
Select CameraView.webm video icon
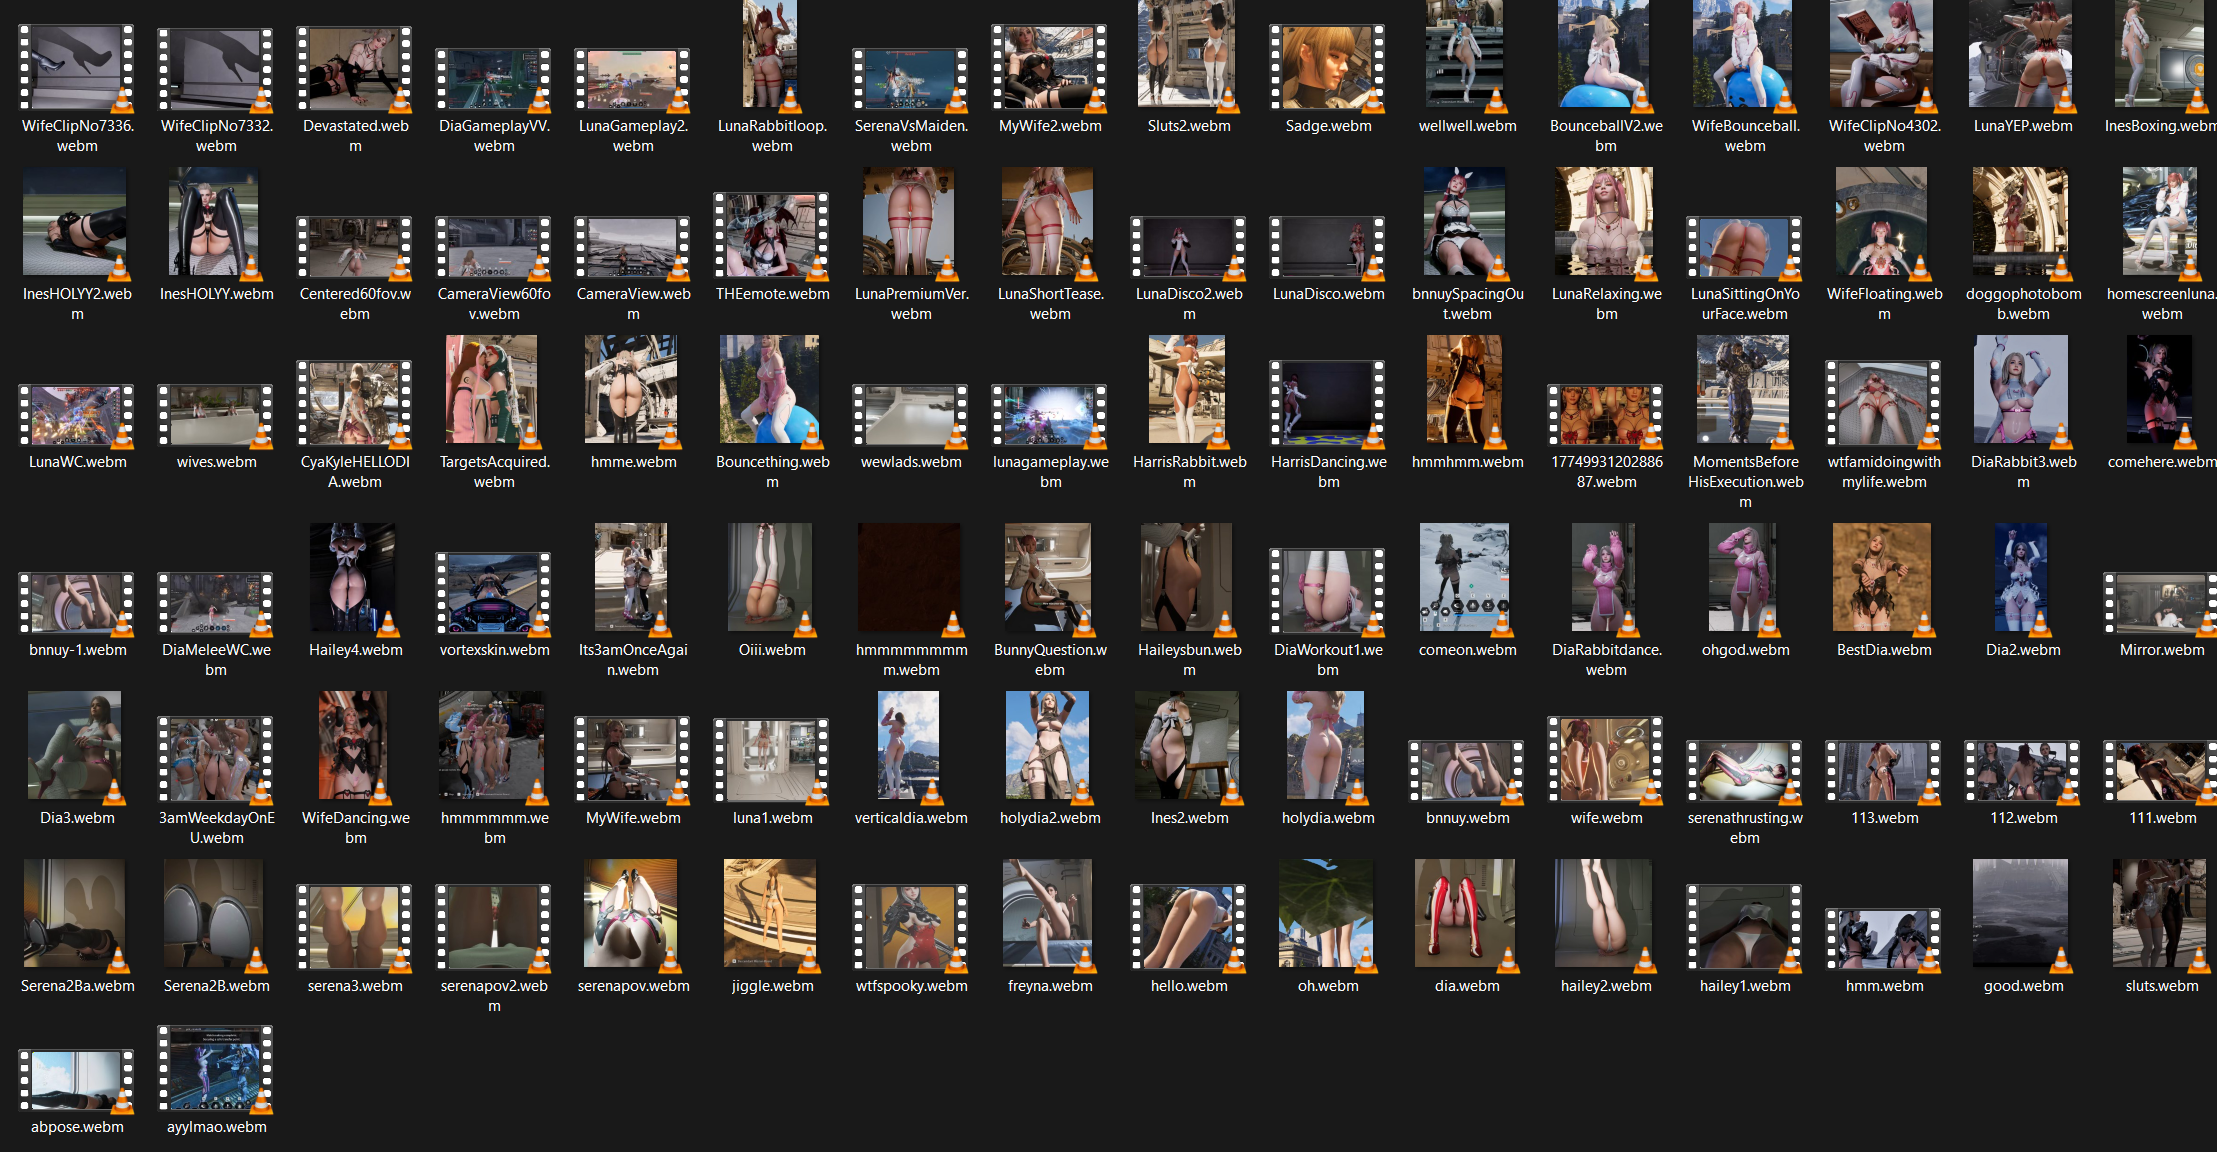pyautogui.click(x=632, y=247)
